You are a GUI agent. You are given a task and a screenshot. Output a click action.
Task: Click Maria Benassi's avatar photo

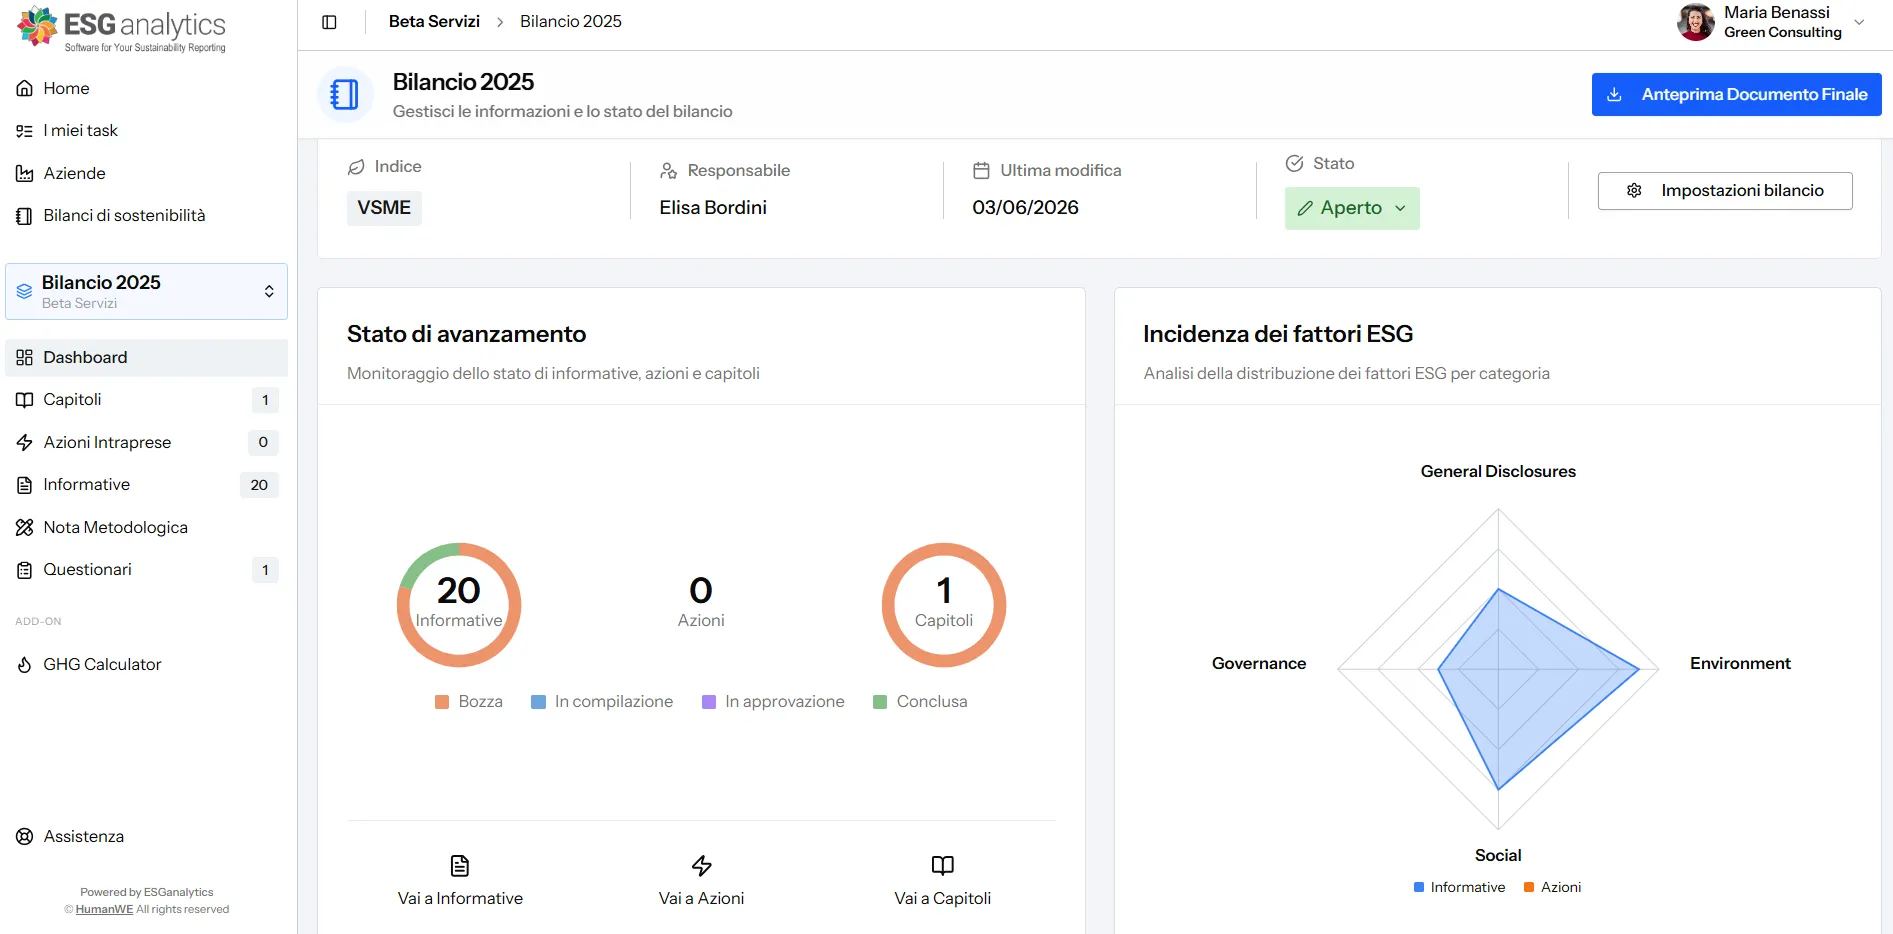tap(1696, 22)
